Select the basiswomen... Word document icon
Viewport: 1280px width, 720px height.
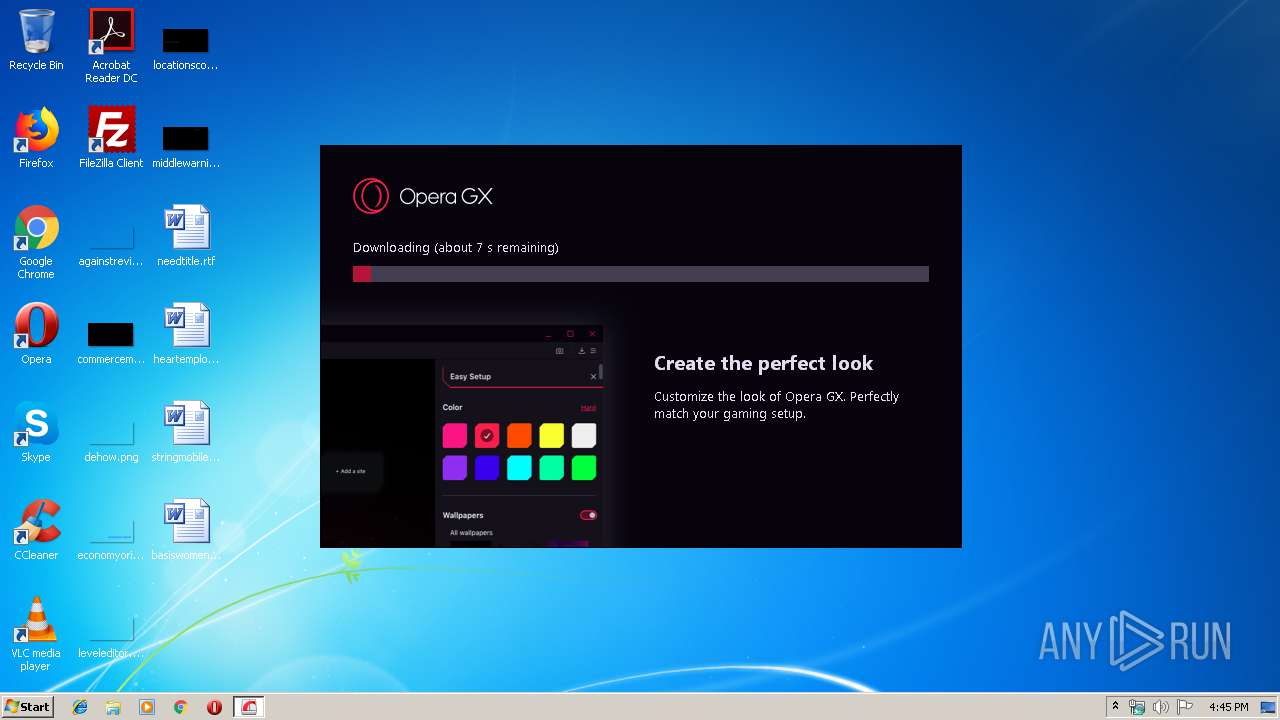(x=186, y=531)
